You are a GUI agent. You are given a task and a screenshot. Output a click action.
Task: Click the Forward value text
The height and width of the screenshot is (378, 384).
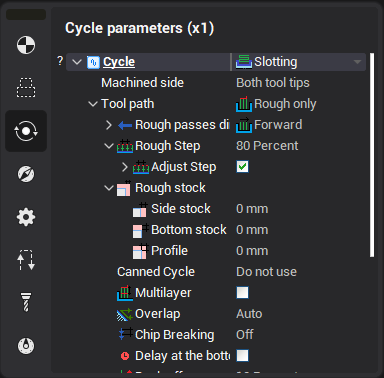pyautogui.click(x=278, y=125)
